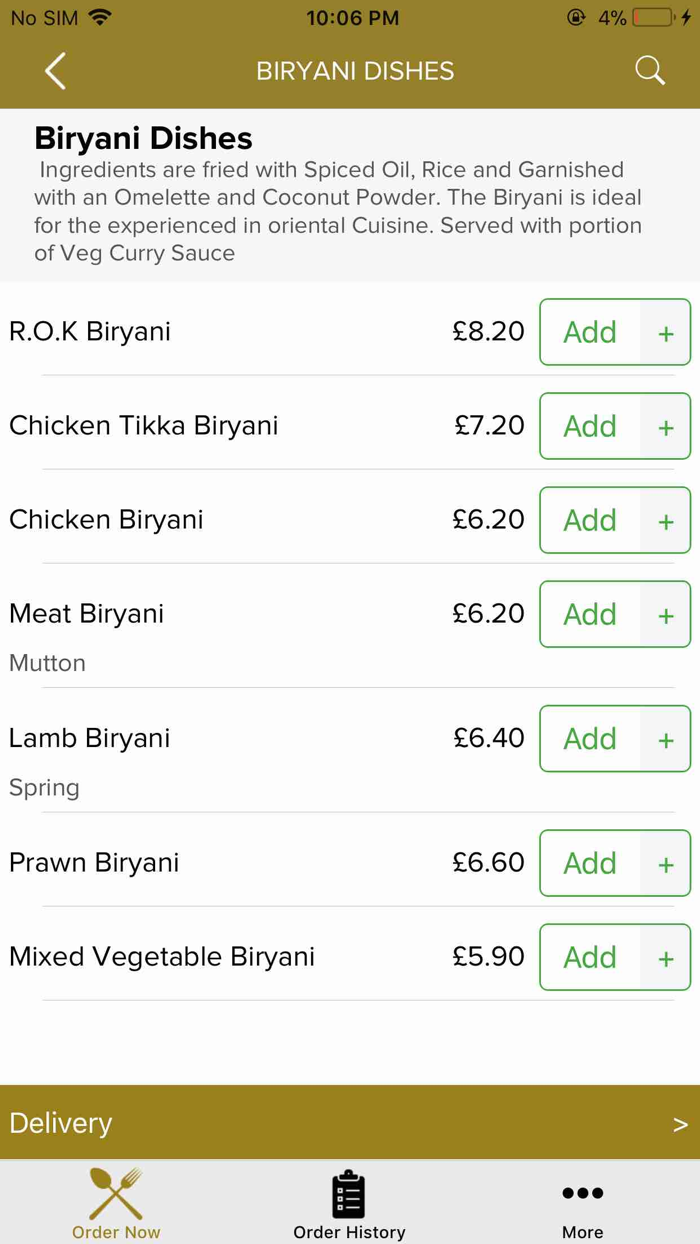Tap the plus icon for Mixed Vegetable Biryani
Screen dimensions: 700x1244
[666, 958]
